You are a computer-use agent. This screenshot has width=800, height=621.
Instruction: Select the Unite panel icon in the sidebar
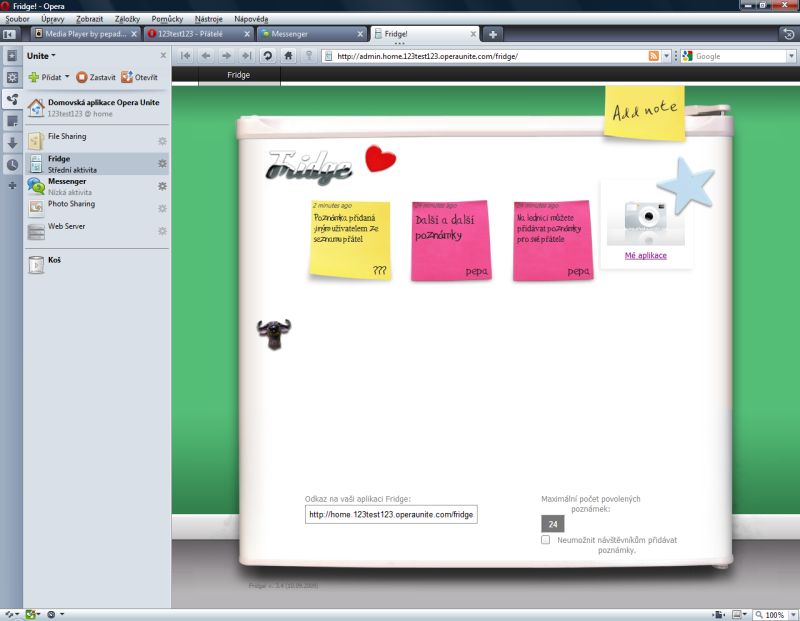(x=12, y=99)
